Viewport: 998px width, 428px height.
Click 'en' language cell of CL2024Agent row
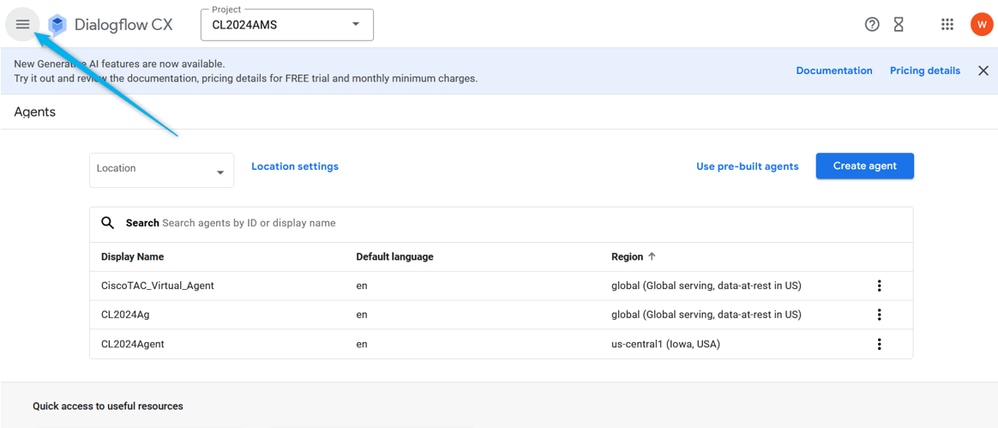click(x=362, y=344)
